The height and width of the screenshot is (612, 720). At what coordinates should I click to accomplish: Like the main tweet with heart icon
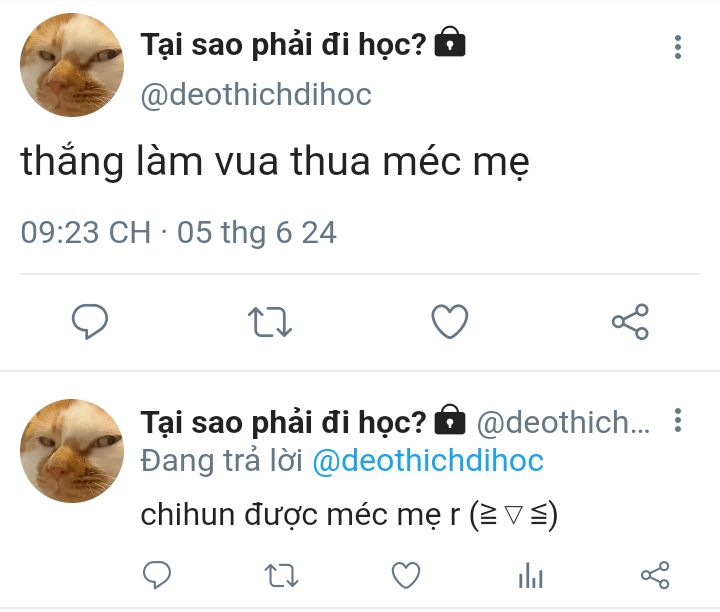click(450, 321)
